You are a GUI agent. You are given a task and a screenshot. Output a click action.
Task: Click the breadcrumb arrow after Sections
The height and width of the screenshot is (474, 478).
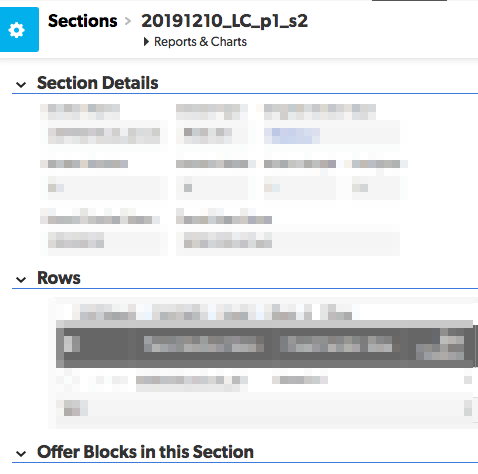coord(128,21)
